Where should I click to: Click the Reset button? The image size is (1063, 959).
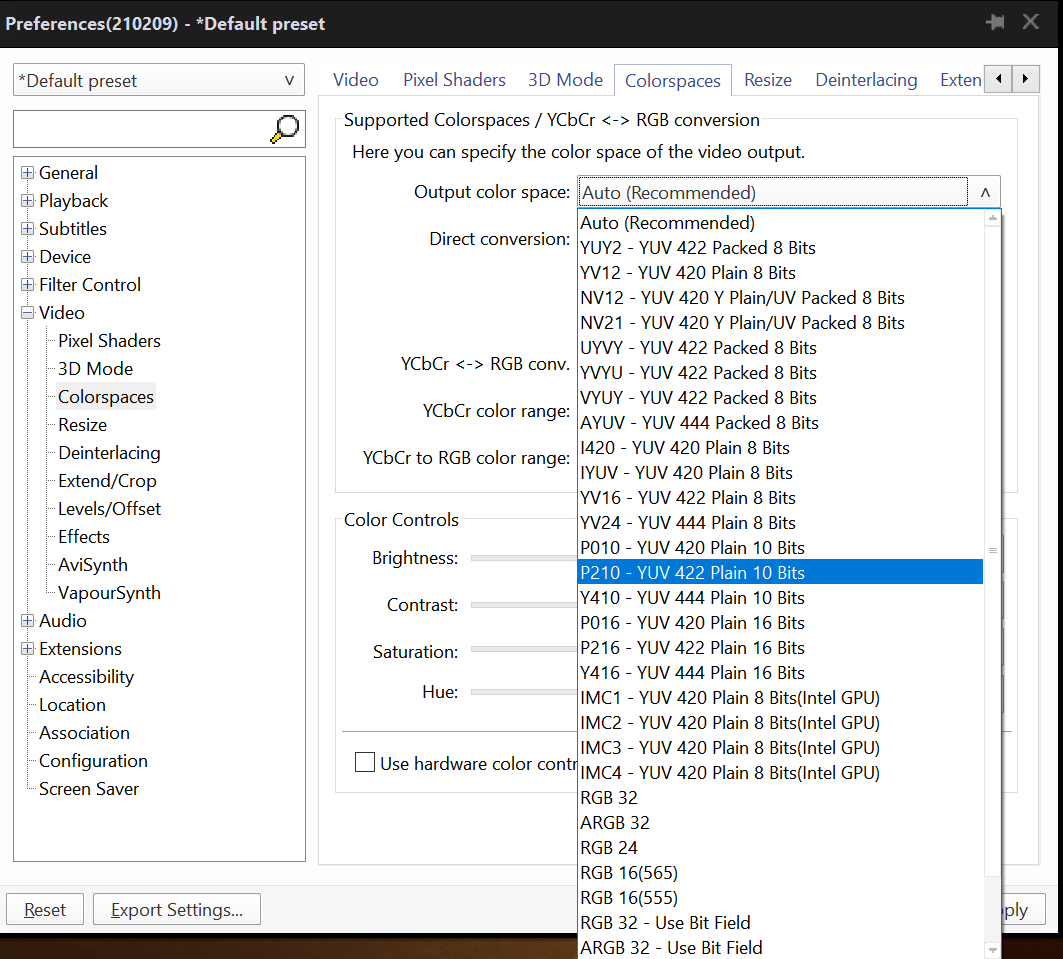pos(45,910)
